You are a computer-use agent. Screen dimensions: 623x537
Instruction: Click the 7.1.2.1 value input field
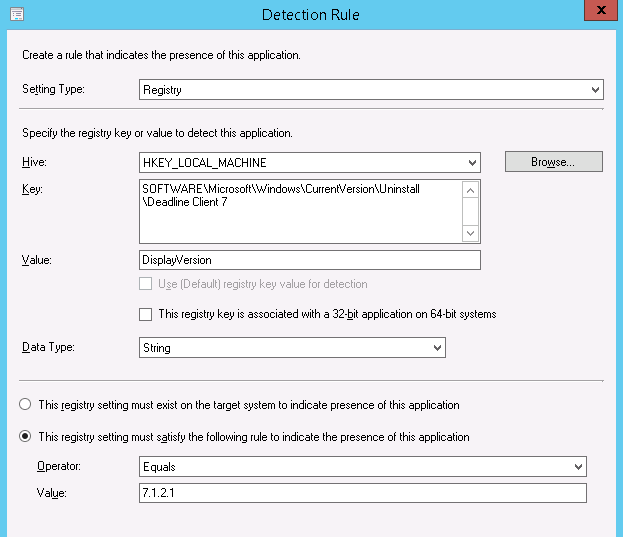coord(362,493)
